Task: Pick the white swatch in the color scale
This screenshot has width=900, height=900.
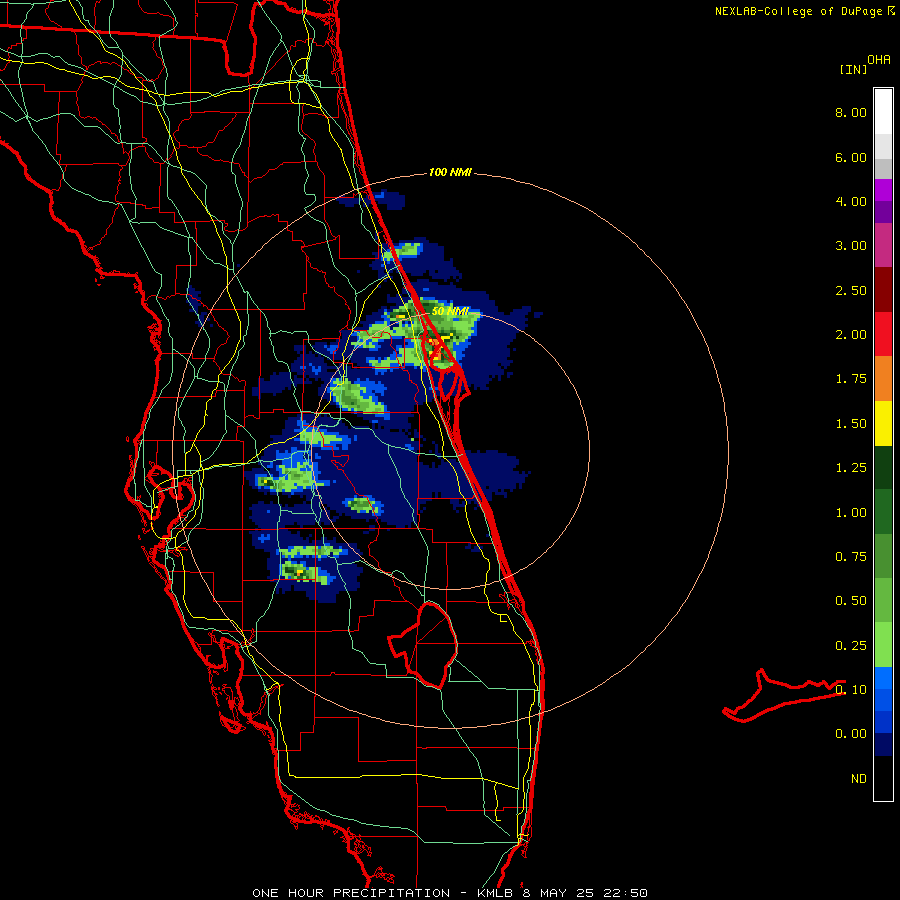Action: [x=883, y=112]
